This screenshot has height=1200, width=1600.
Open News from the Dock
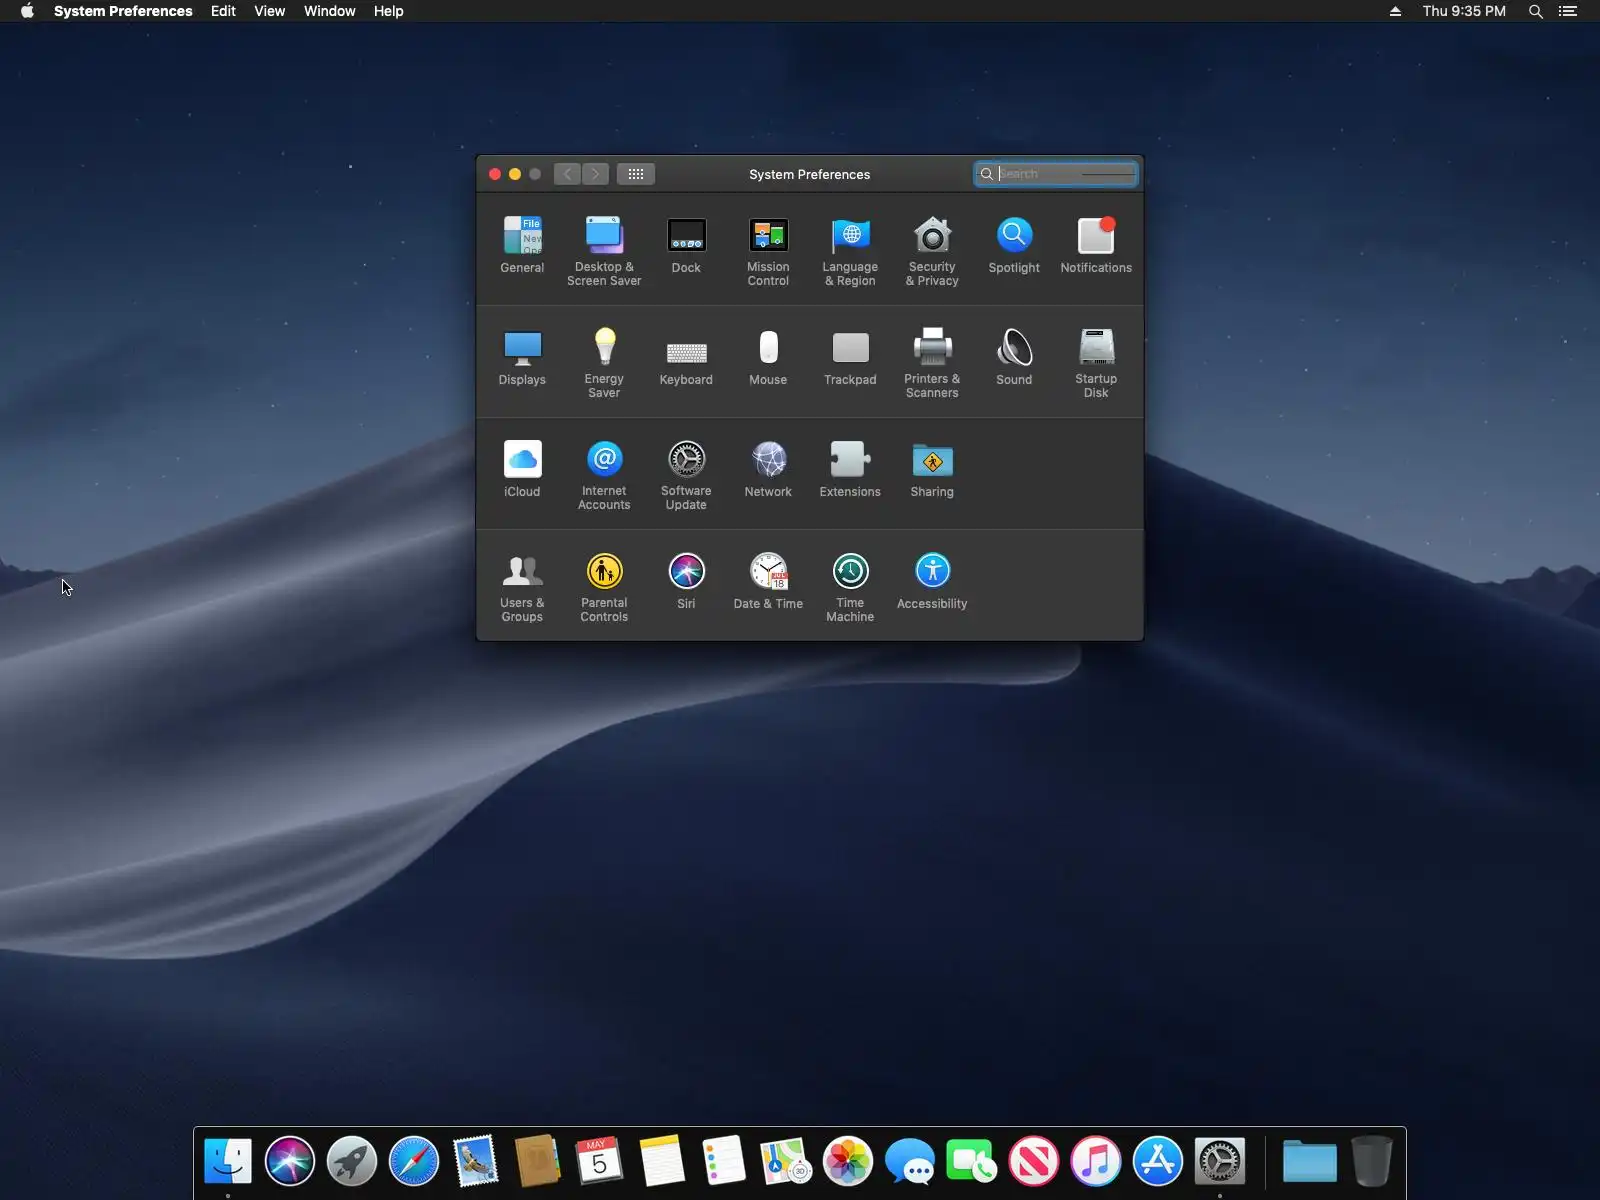click(x=1034, y=1161)
